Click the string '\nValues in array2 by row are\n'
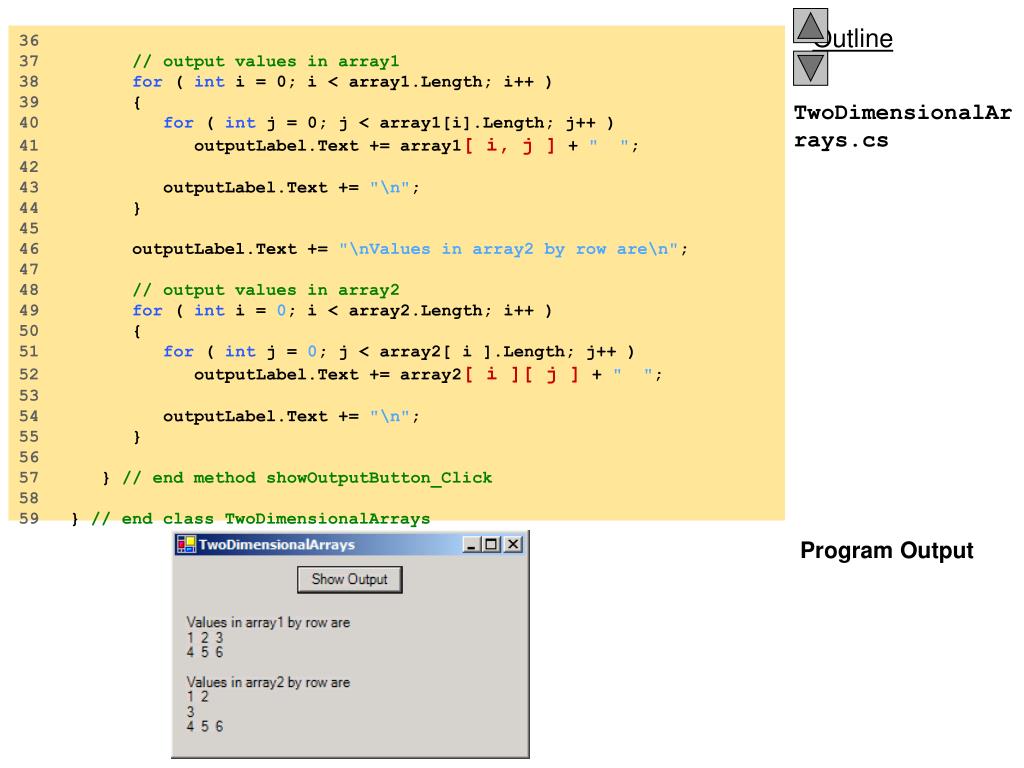The image size is (1024, 768). pos(508,249)
